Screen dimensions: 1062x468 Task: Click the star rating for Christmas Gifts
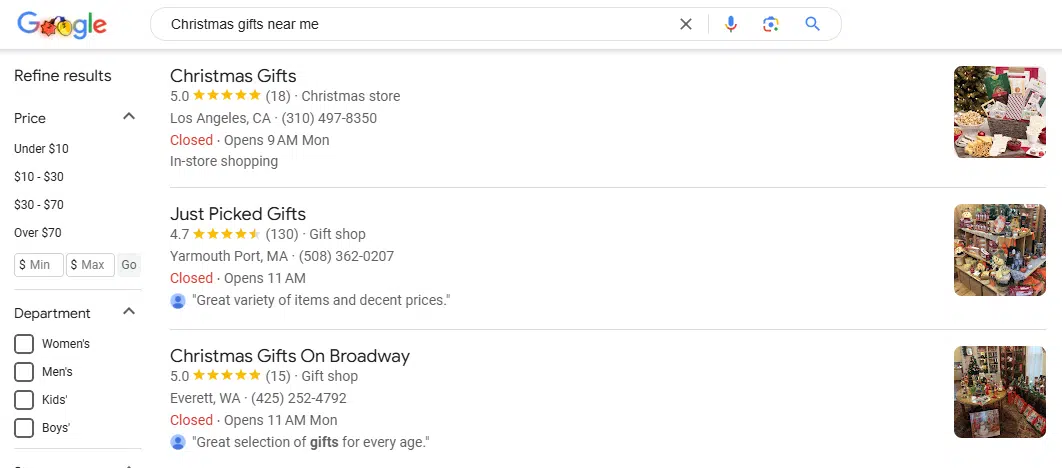pyautogui.click(x=226, y=96)
